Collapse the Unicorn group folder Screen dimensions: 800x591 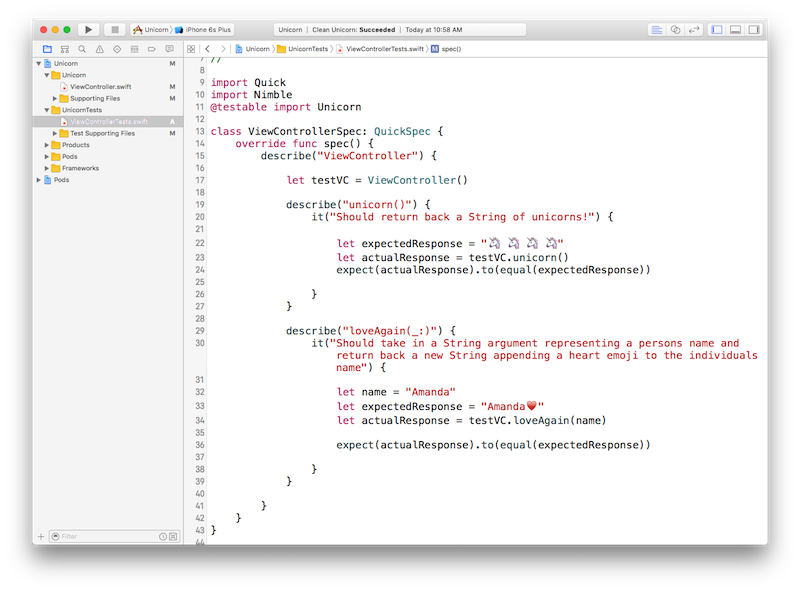tap(47, 75)
